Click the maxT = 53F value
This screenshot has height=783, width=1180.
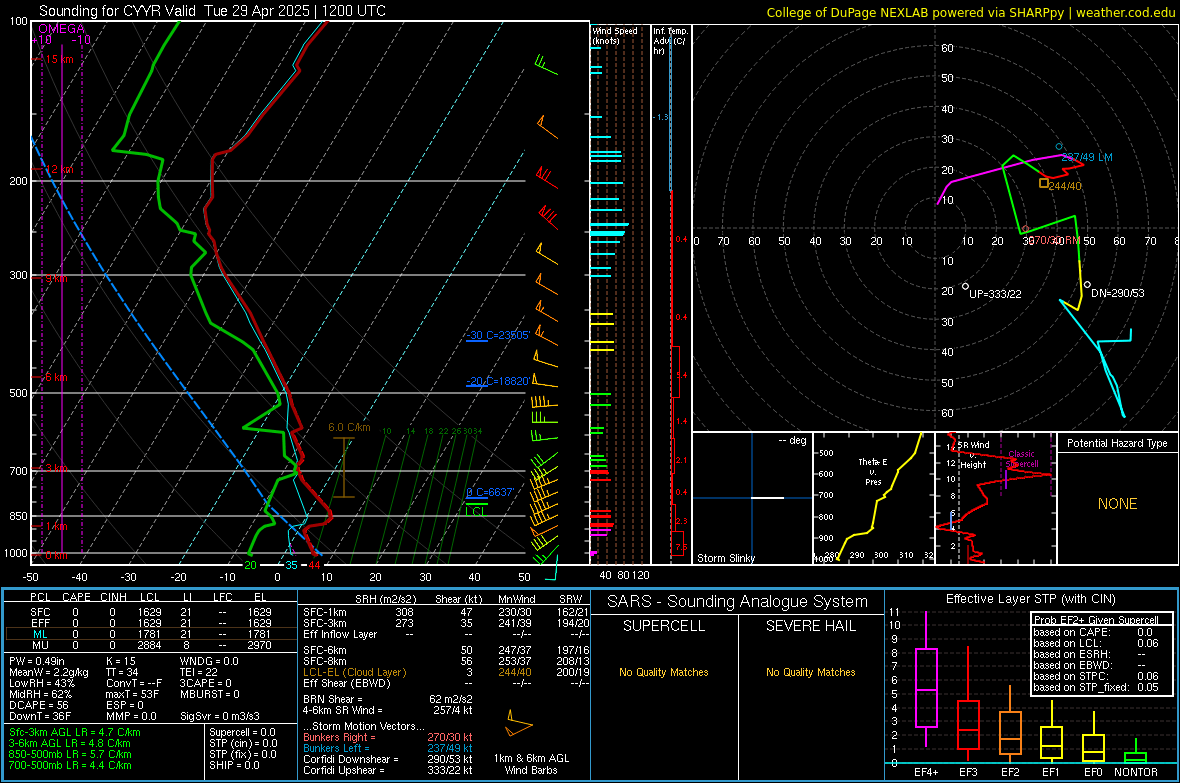(132, 694)
